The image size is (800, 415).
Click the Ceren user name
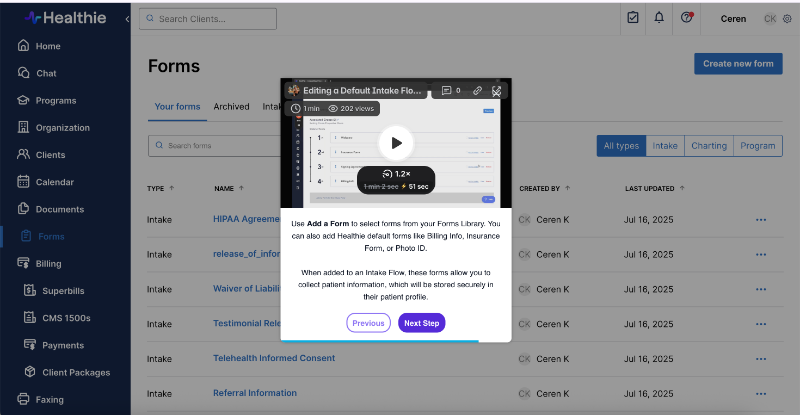(733, 19)
